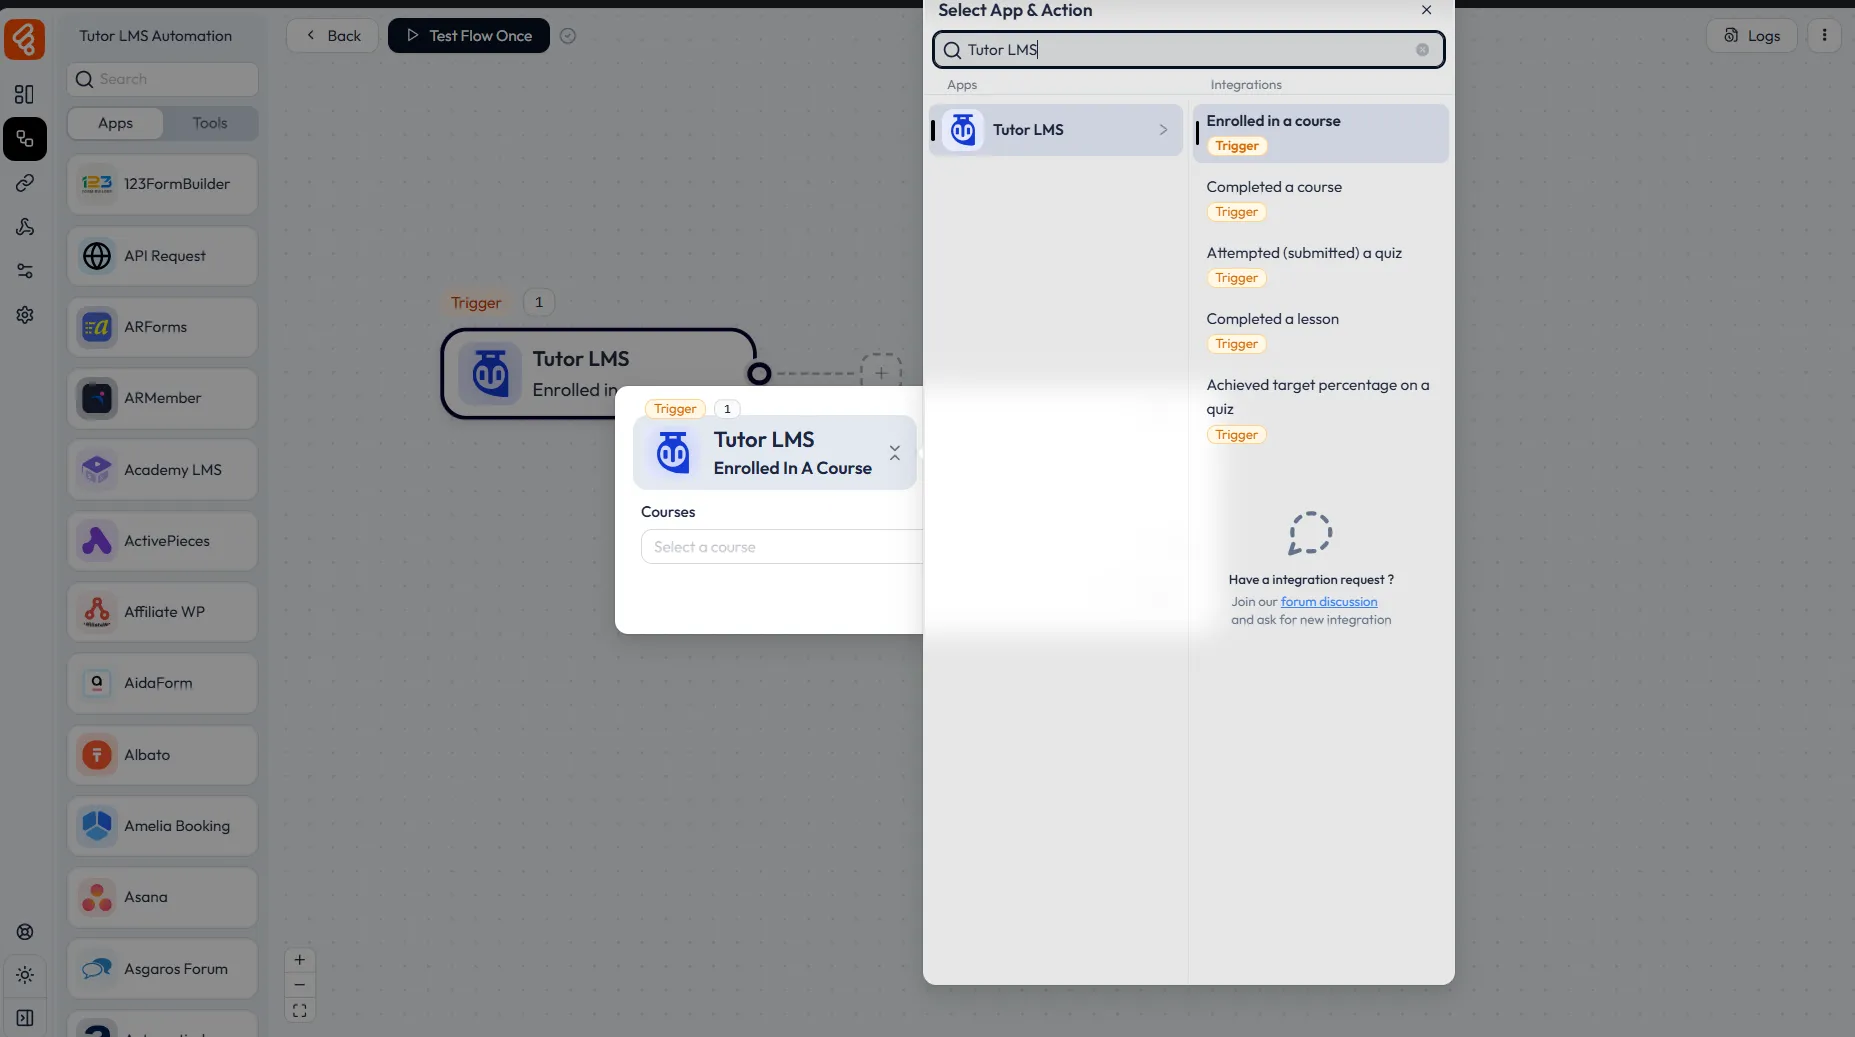This screenshot has width=1855, height=1037.
Task: Open the Logs button
Action: [1752, 36]
